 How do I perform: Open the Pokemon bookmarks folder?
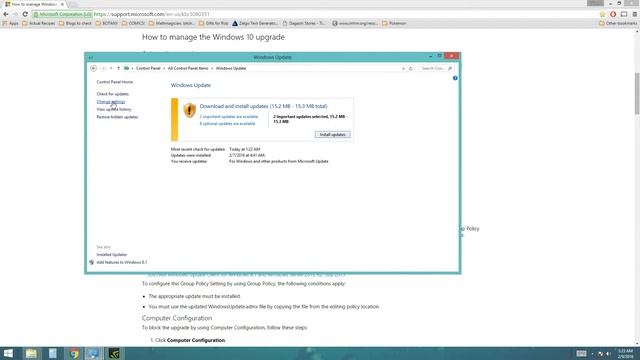point(394,23)
